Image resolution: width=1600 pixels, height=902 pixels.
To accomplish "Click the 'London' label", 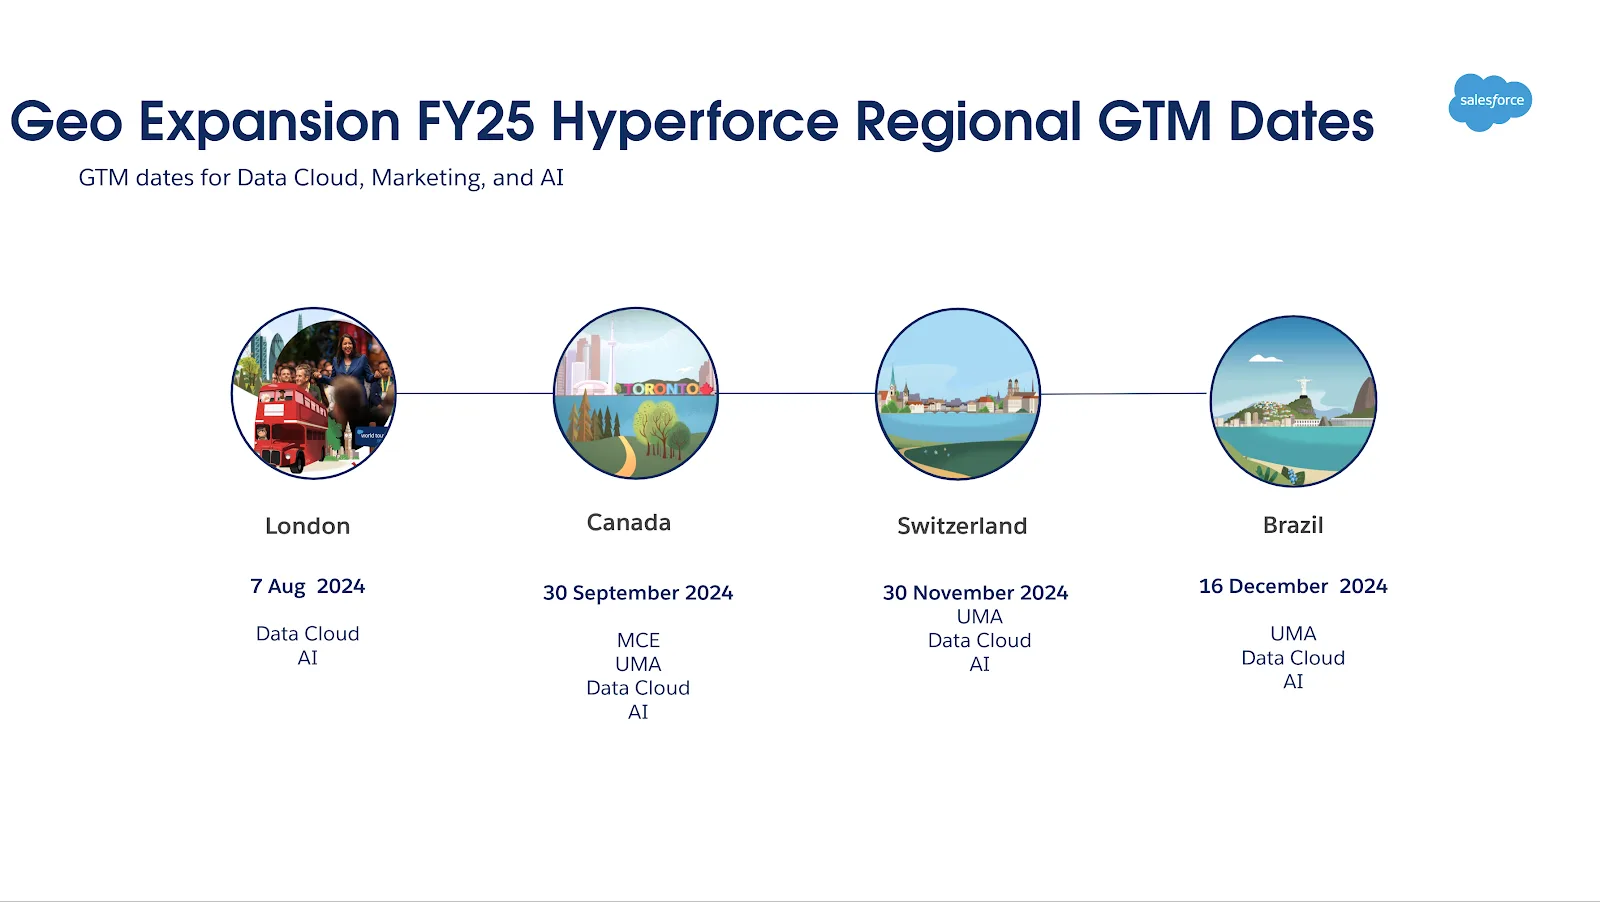I will [x=307, y=526].
